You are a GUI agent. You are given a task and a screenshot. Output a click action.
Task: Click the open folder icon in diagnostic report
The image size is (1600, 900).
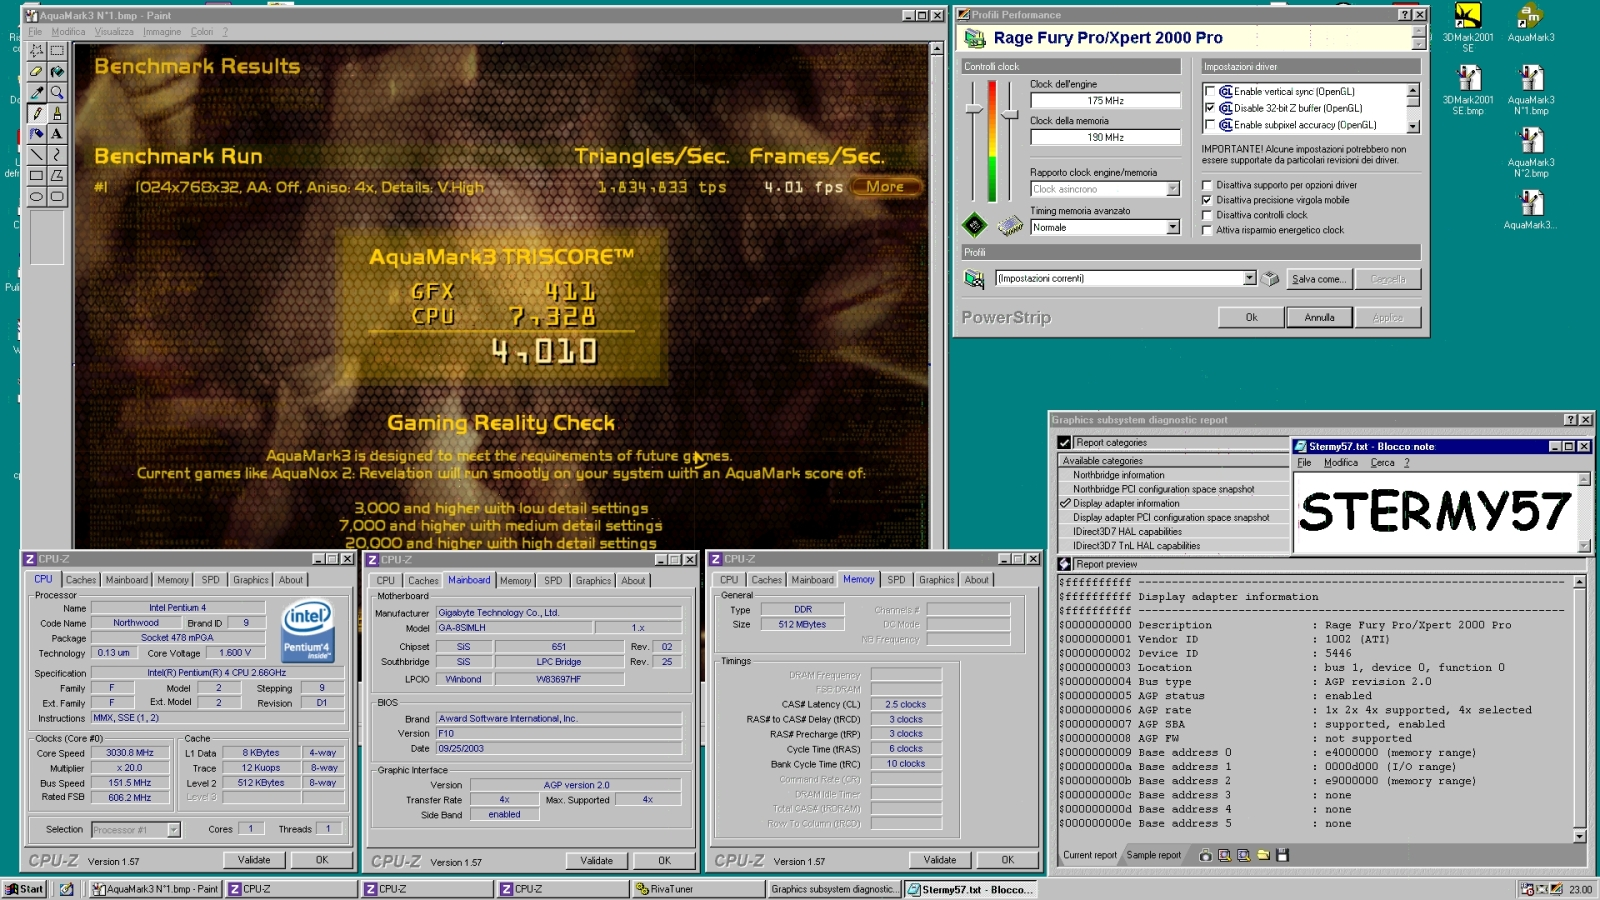(1263, 855)
